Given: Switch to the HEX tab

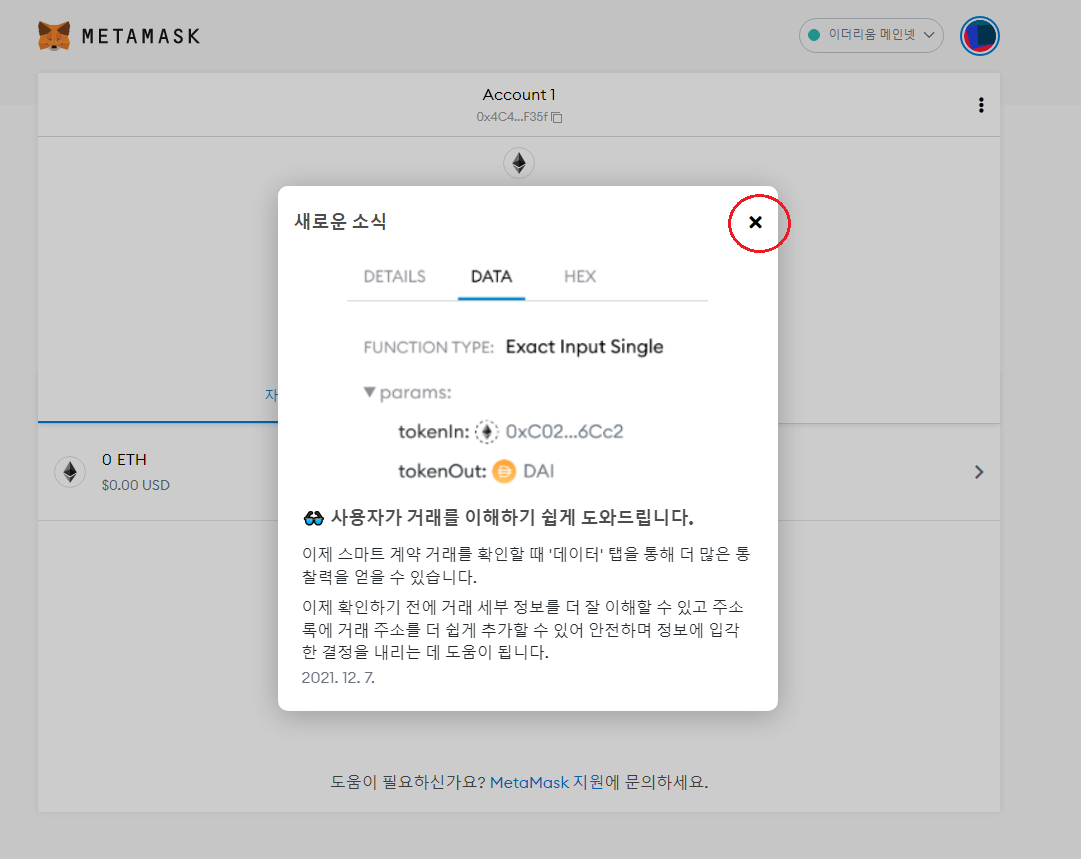Looking at the screenshot, I should 580,276.
